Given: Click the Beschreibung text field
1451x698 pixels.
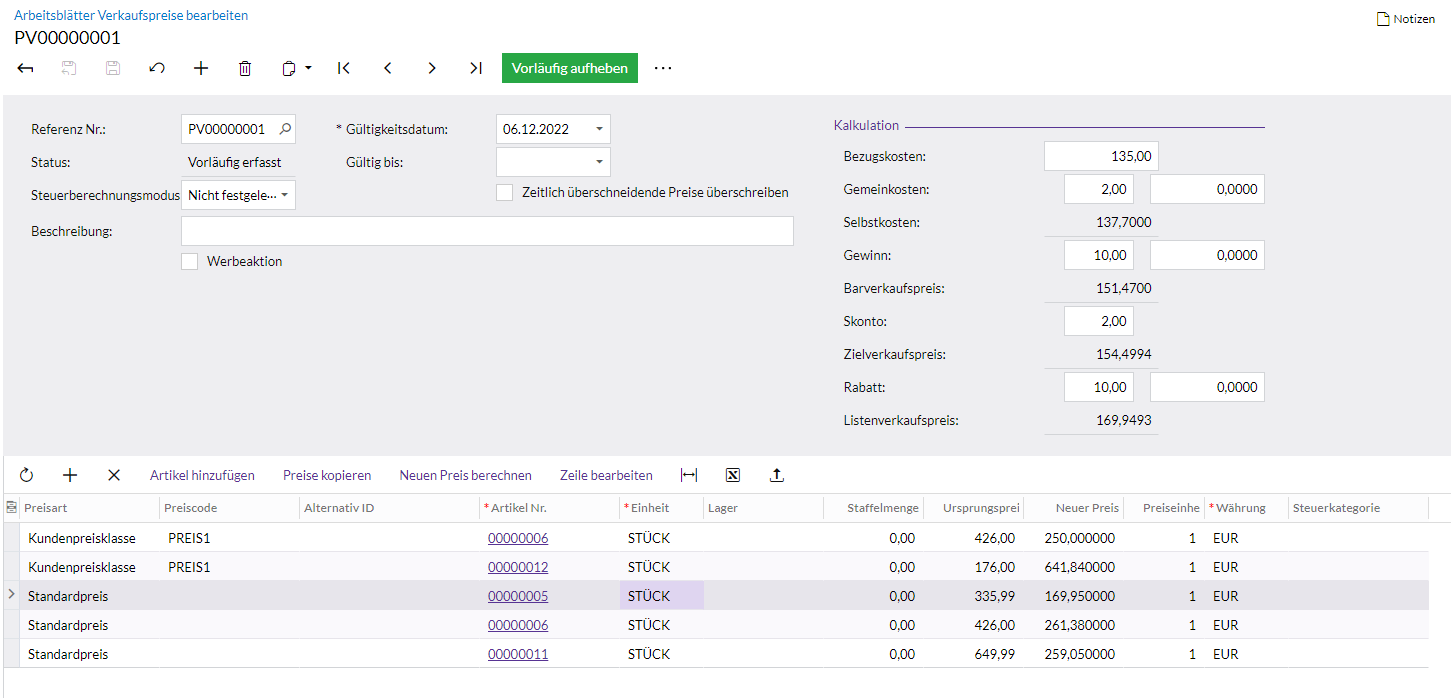Looking at the screenshot, I should [487, 231].
